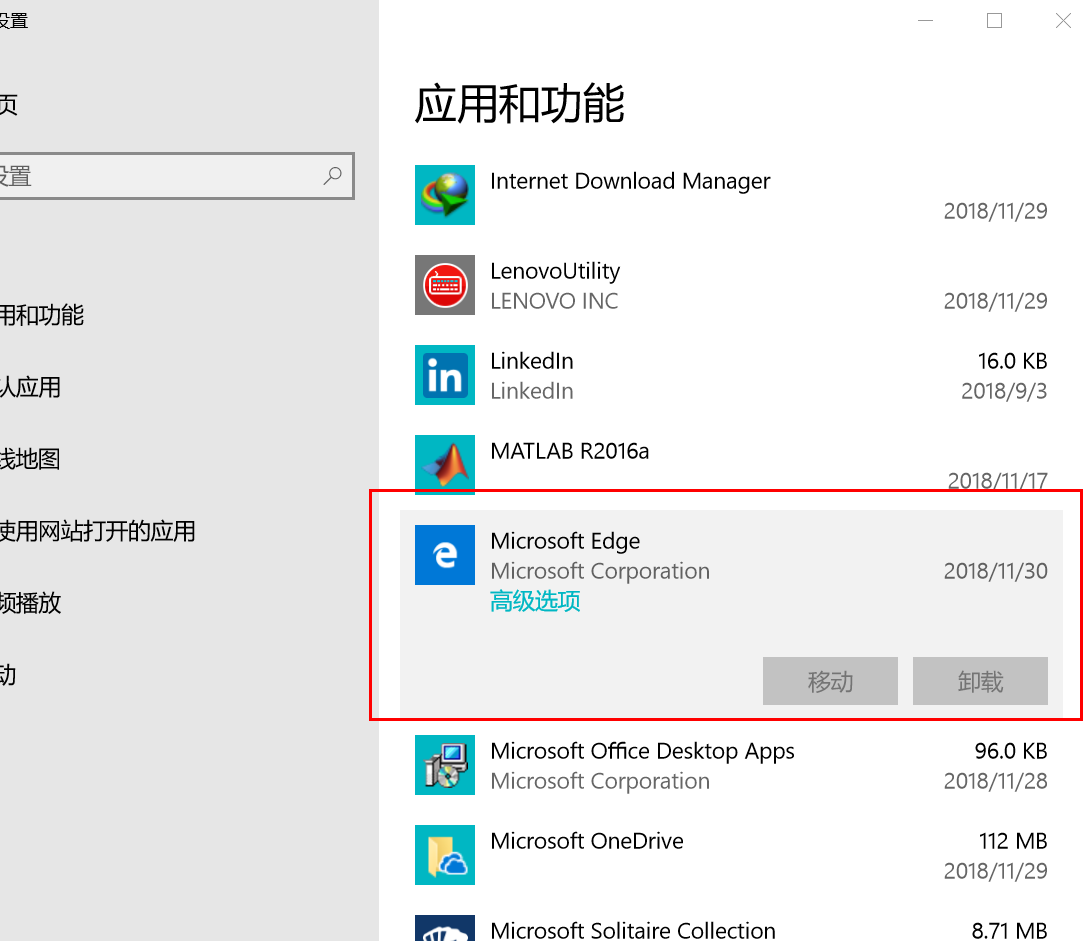Click the 卸载 button for Microsoft Edge

tap(980, 681)
